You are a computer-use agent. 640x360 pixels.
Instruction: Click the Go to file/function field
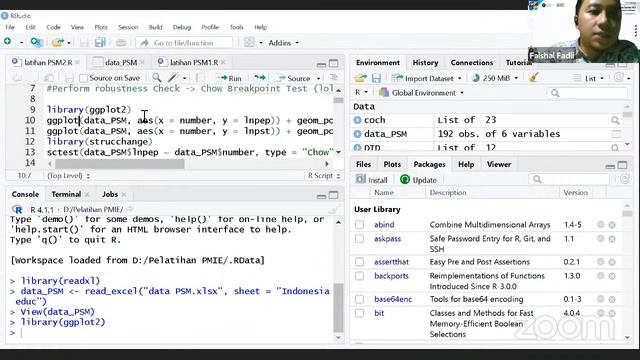pyautogui.click(x=185, y=43)
